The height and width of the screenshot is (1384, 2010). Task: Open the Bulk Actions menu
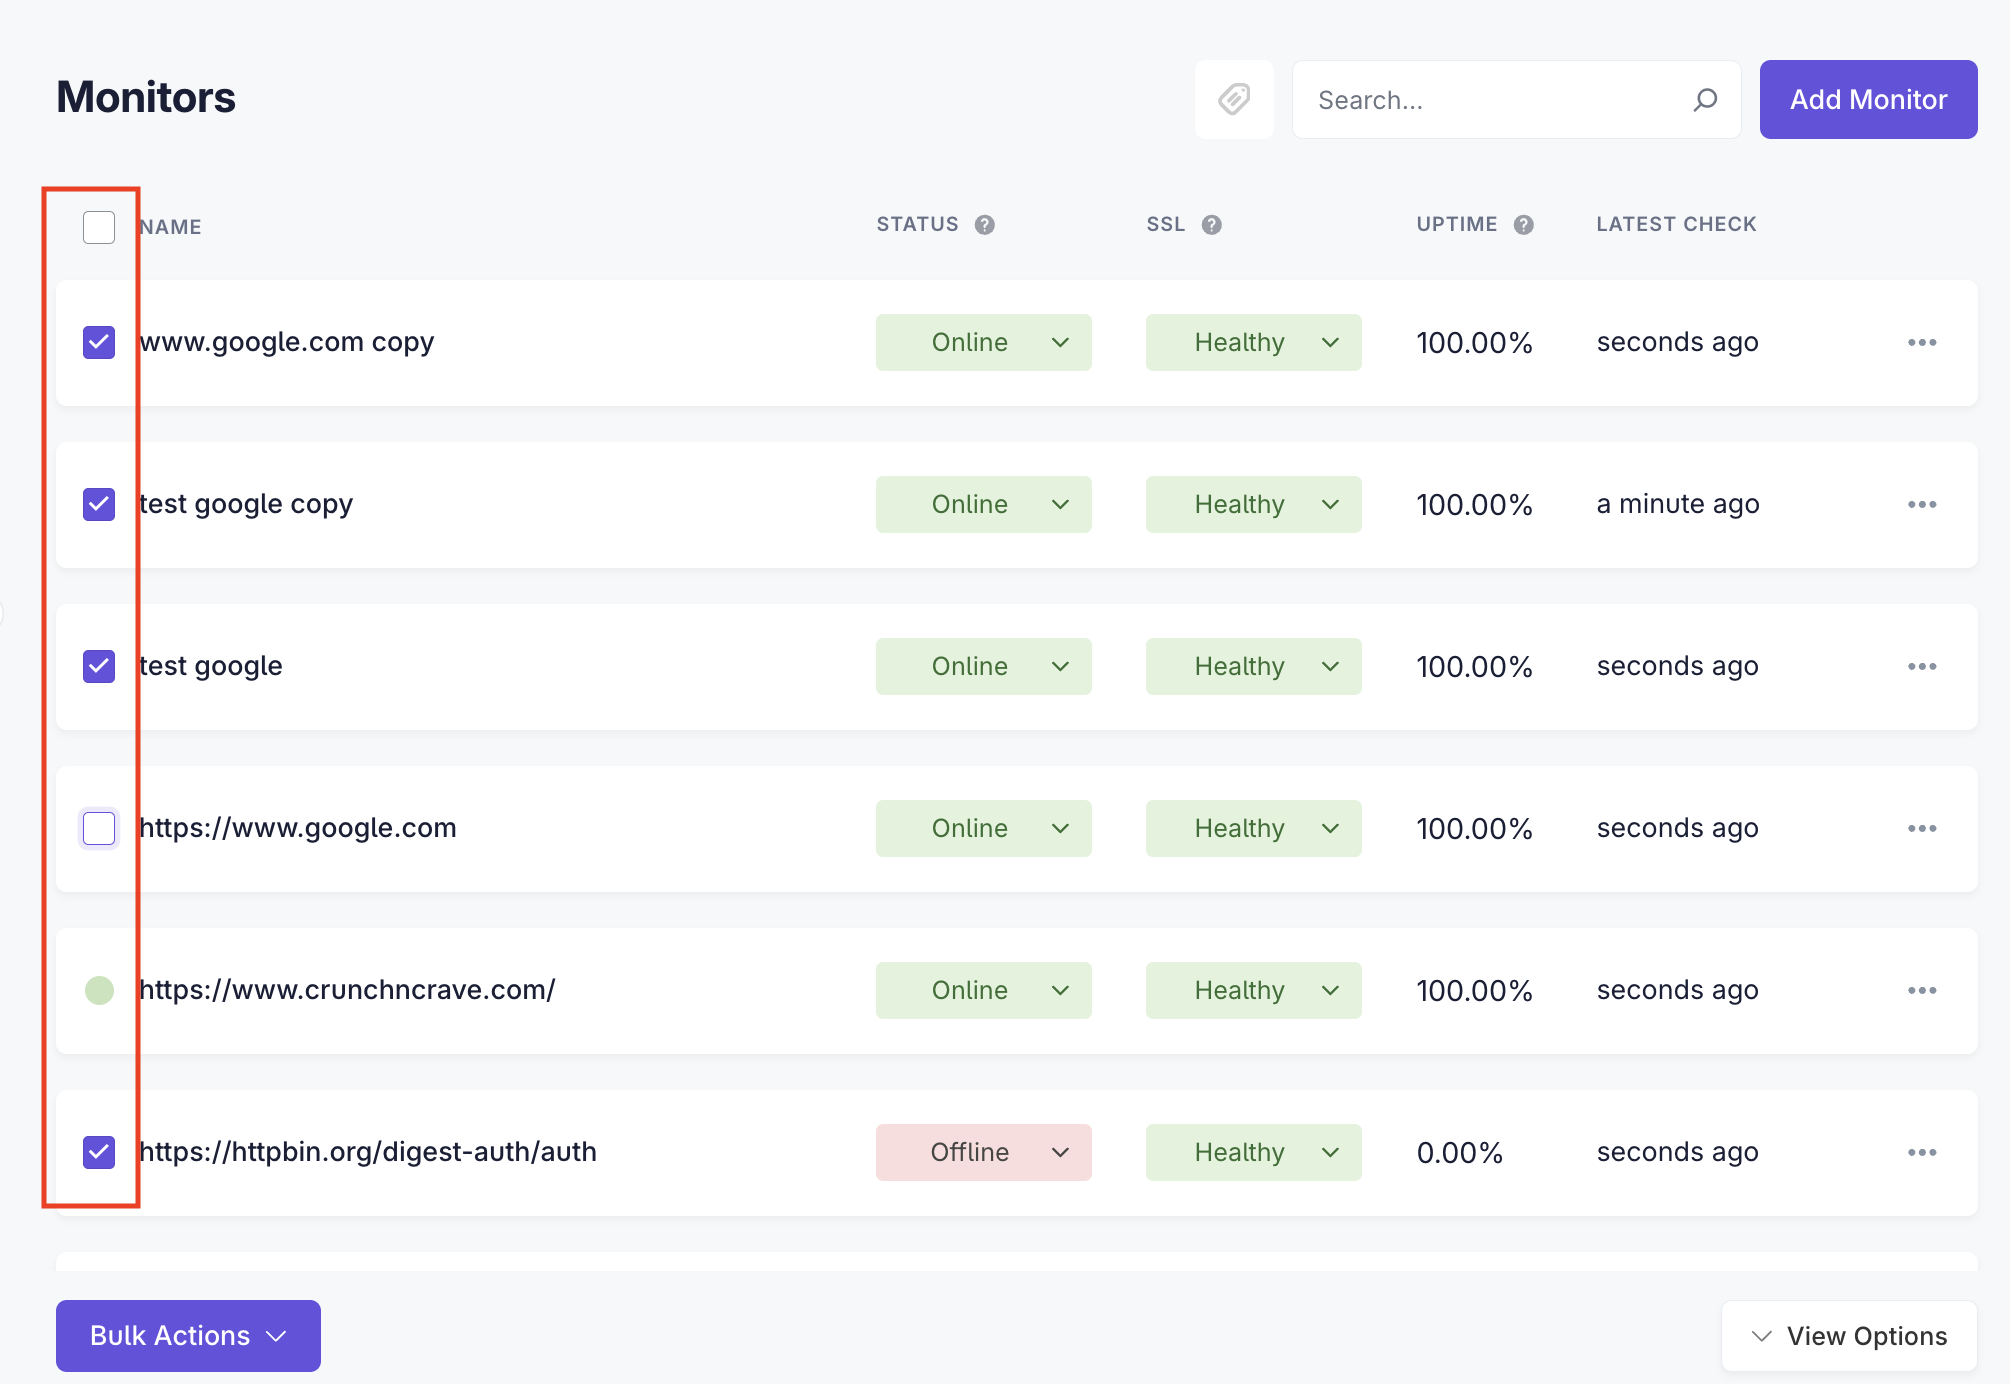pyautogui.click(x=188, y=1336)
